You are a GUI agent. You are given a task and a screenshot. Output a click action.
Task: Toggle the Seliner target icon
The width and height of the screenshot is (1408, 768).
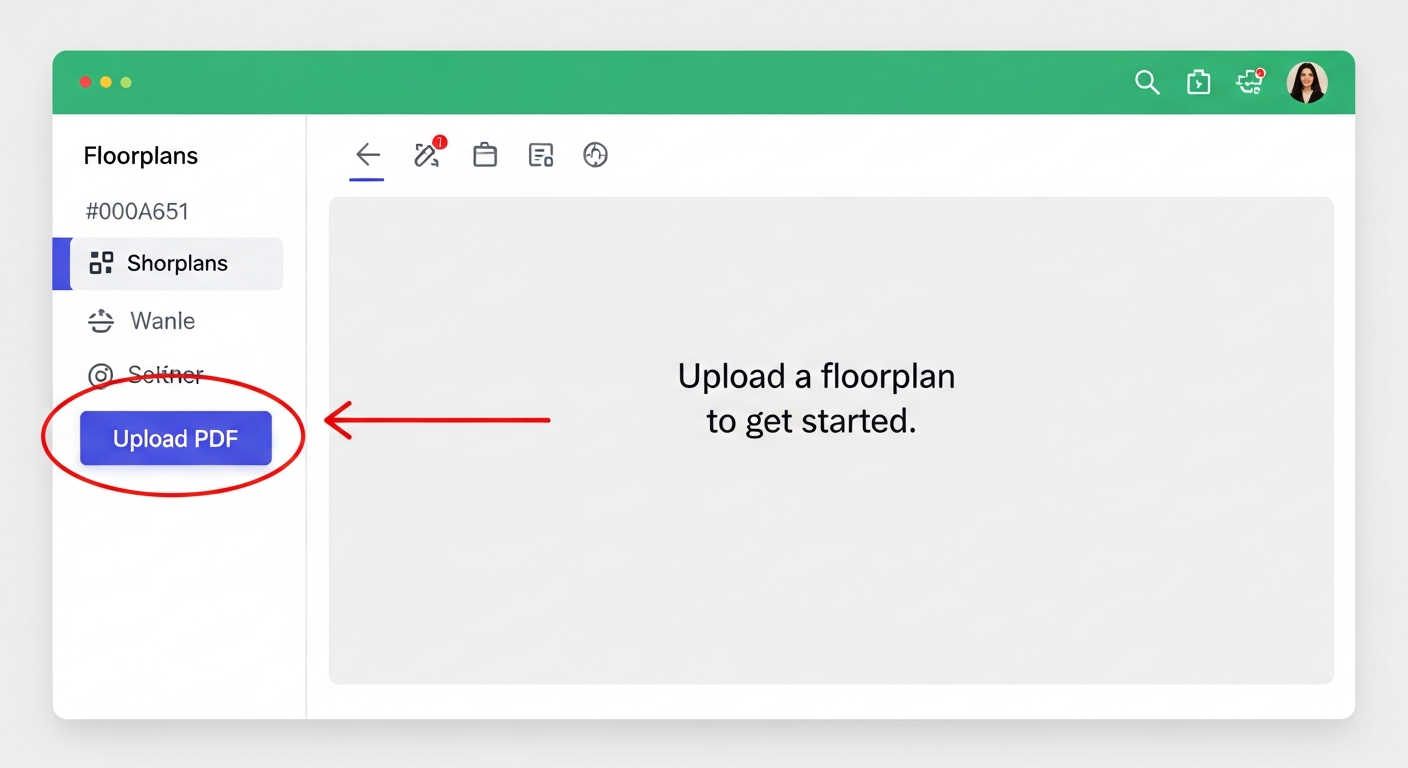click(100, 375)
